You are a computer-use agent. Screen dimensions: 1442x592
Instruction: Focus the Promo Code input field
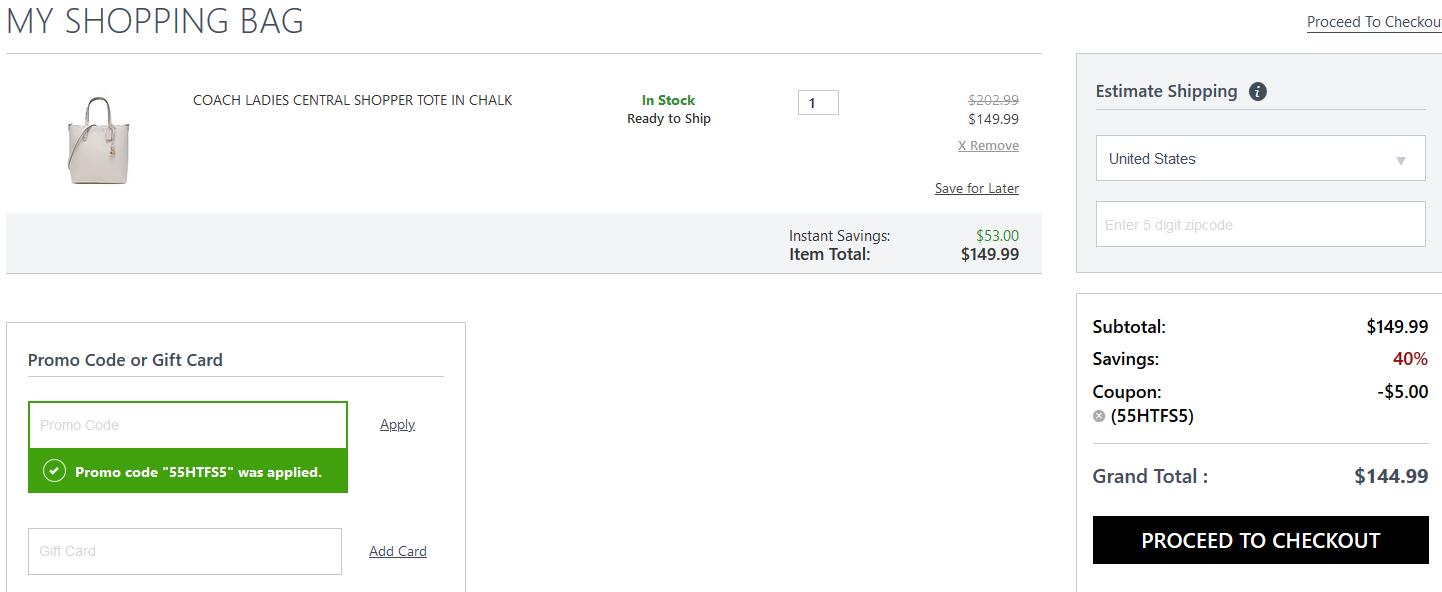pos(188,425)
